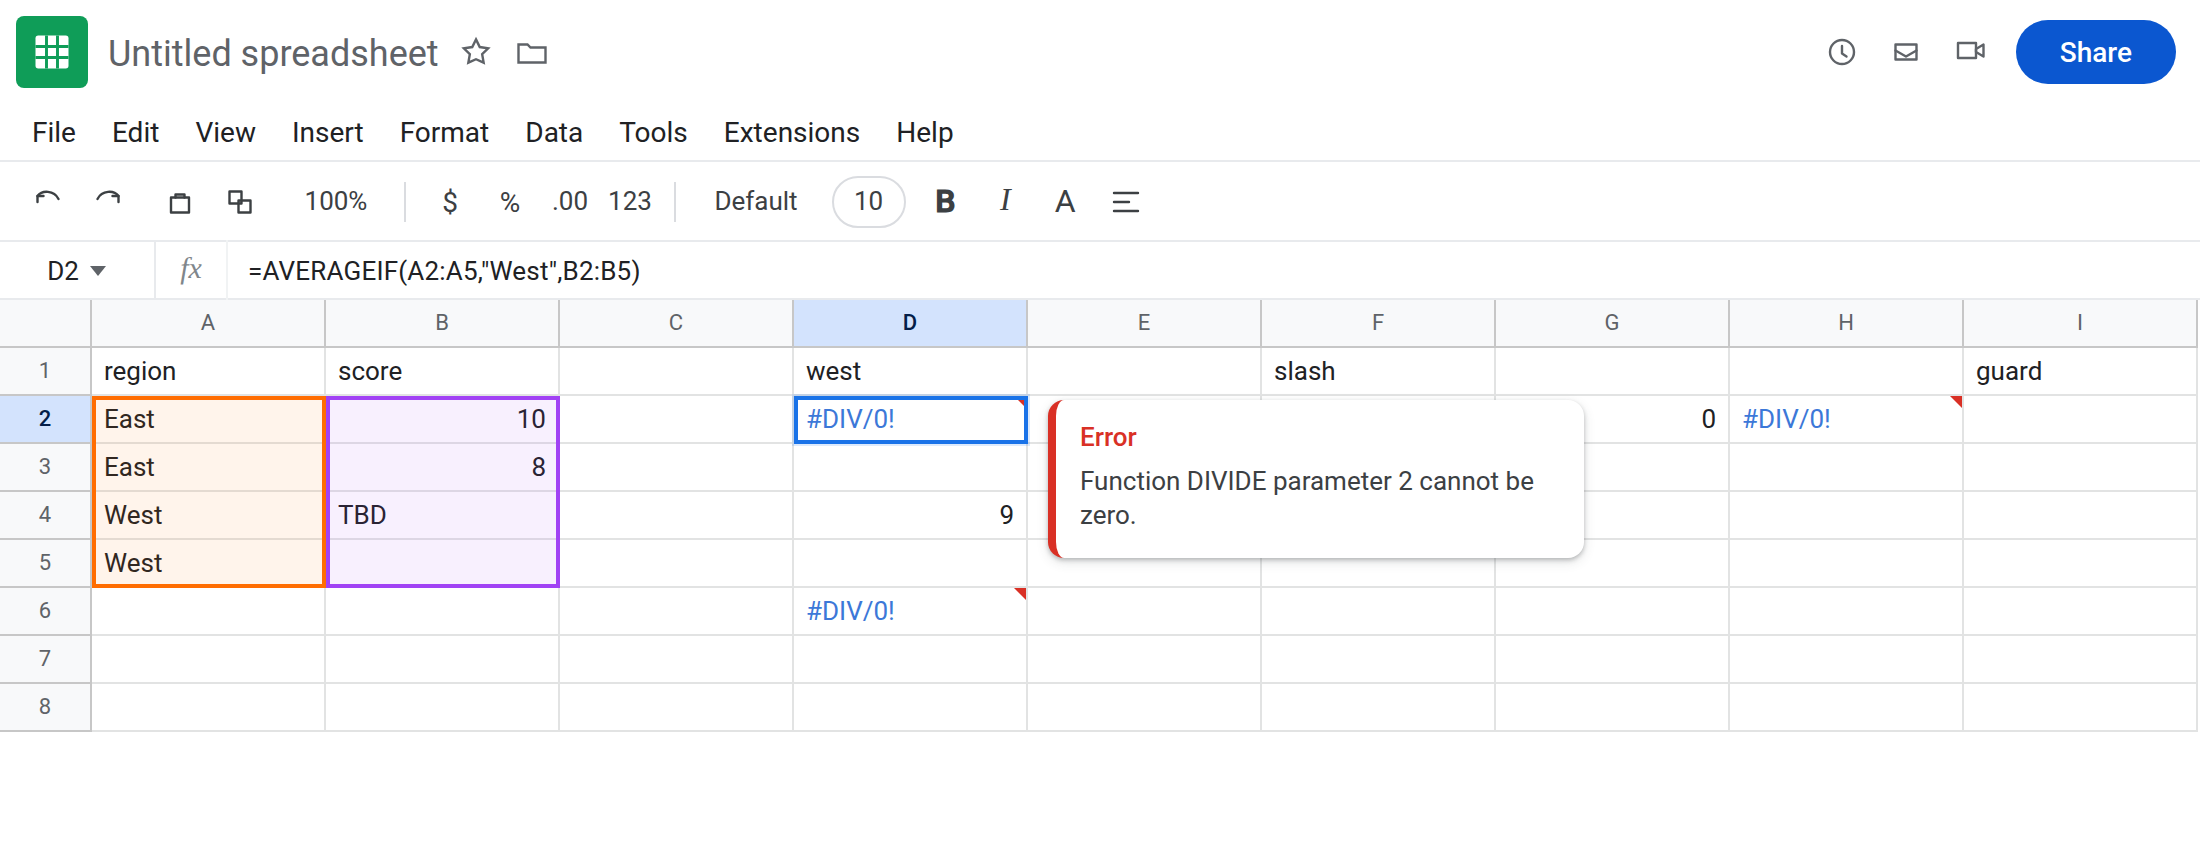2200x860 pixels.
Task: Click the AVERAGEIF formula in formula bar
Action: point(444,271)
